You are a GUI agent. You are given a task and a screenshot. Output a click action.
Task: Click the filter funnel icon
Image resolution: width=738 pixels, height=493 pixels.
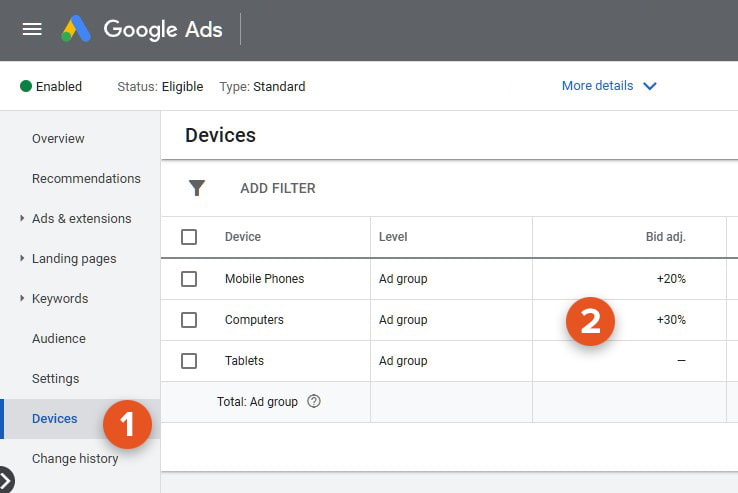click(x=197, y=188)
